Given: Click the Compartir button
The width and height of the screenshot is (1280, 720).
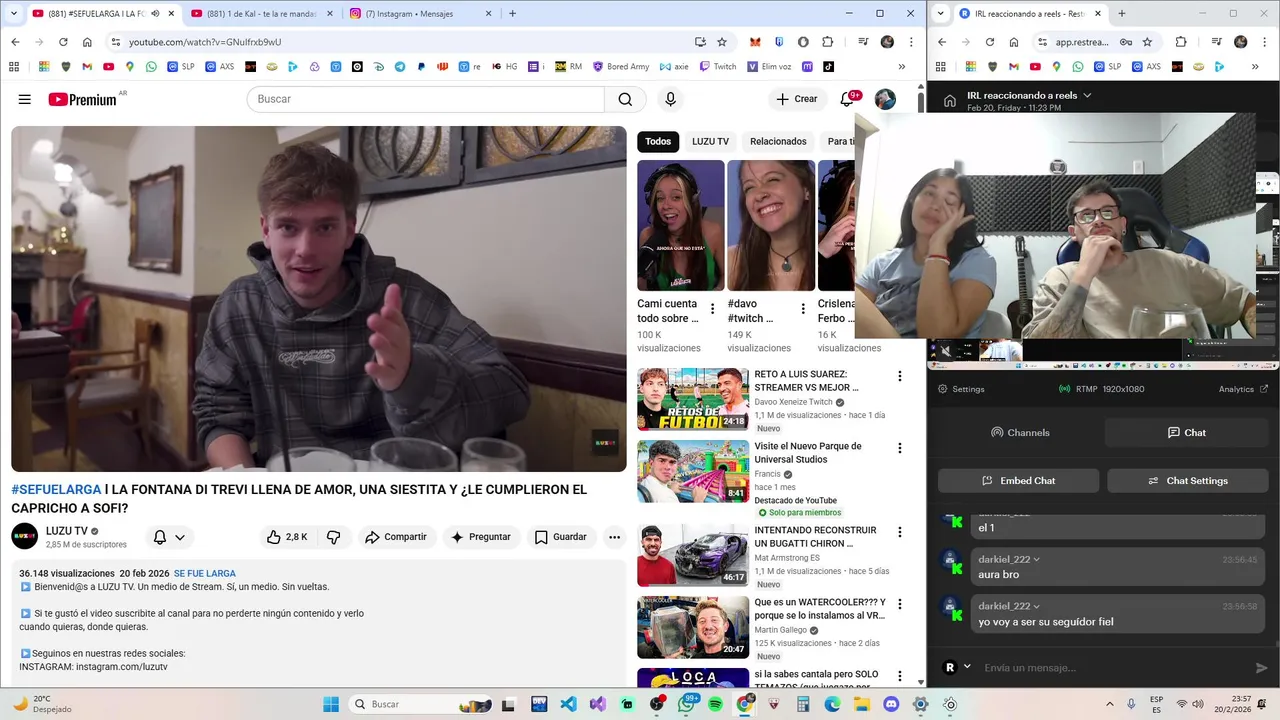Looking at the screenshot, I should pos(396,537).
